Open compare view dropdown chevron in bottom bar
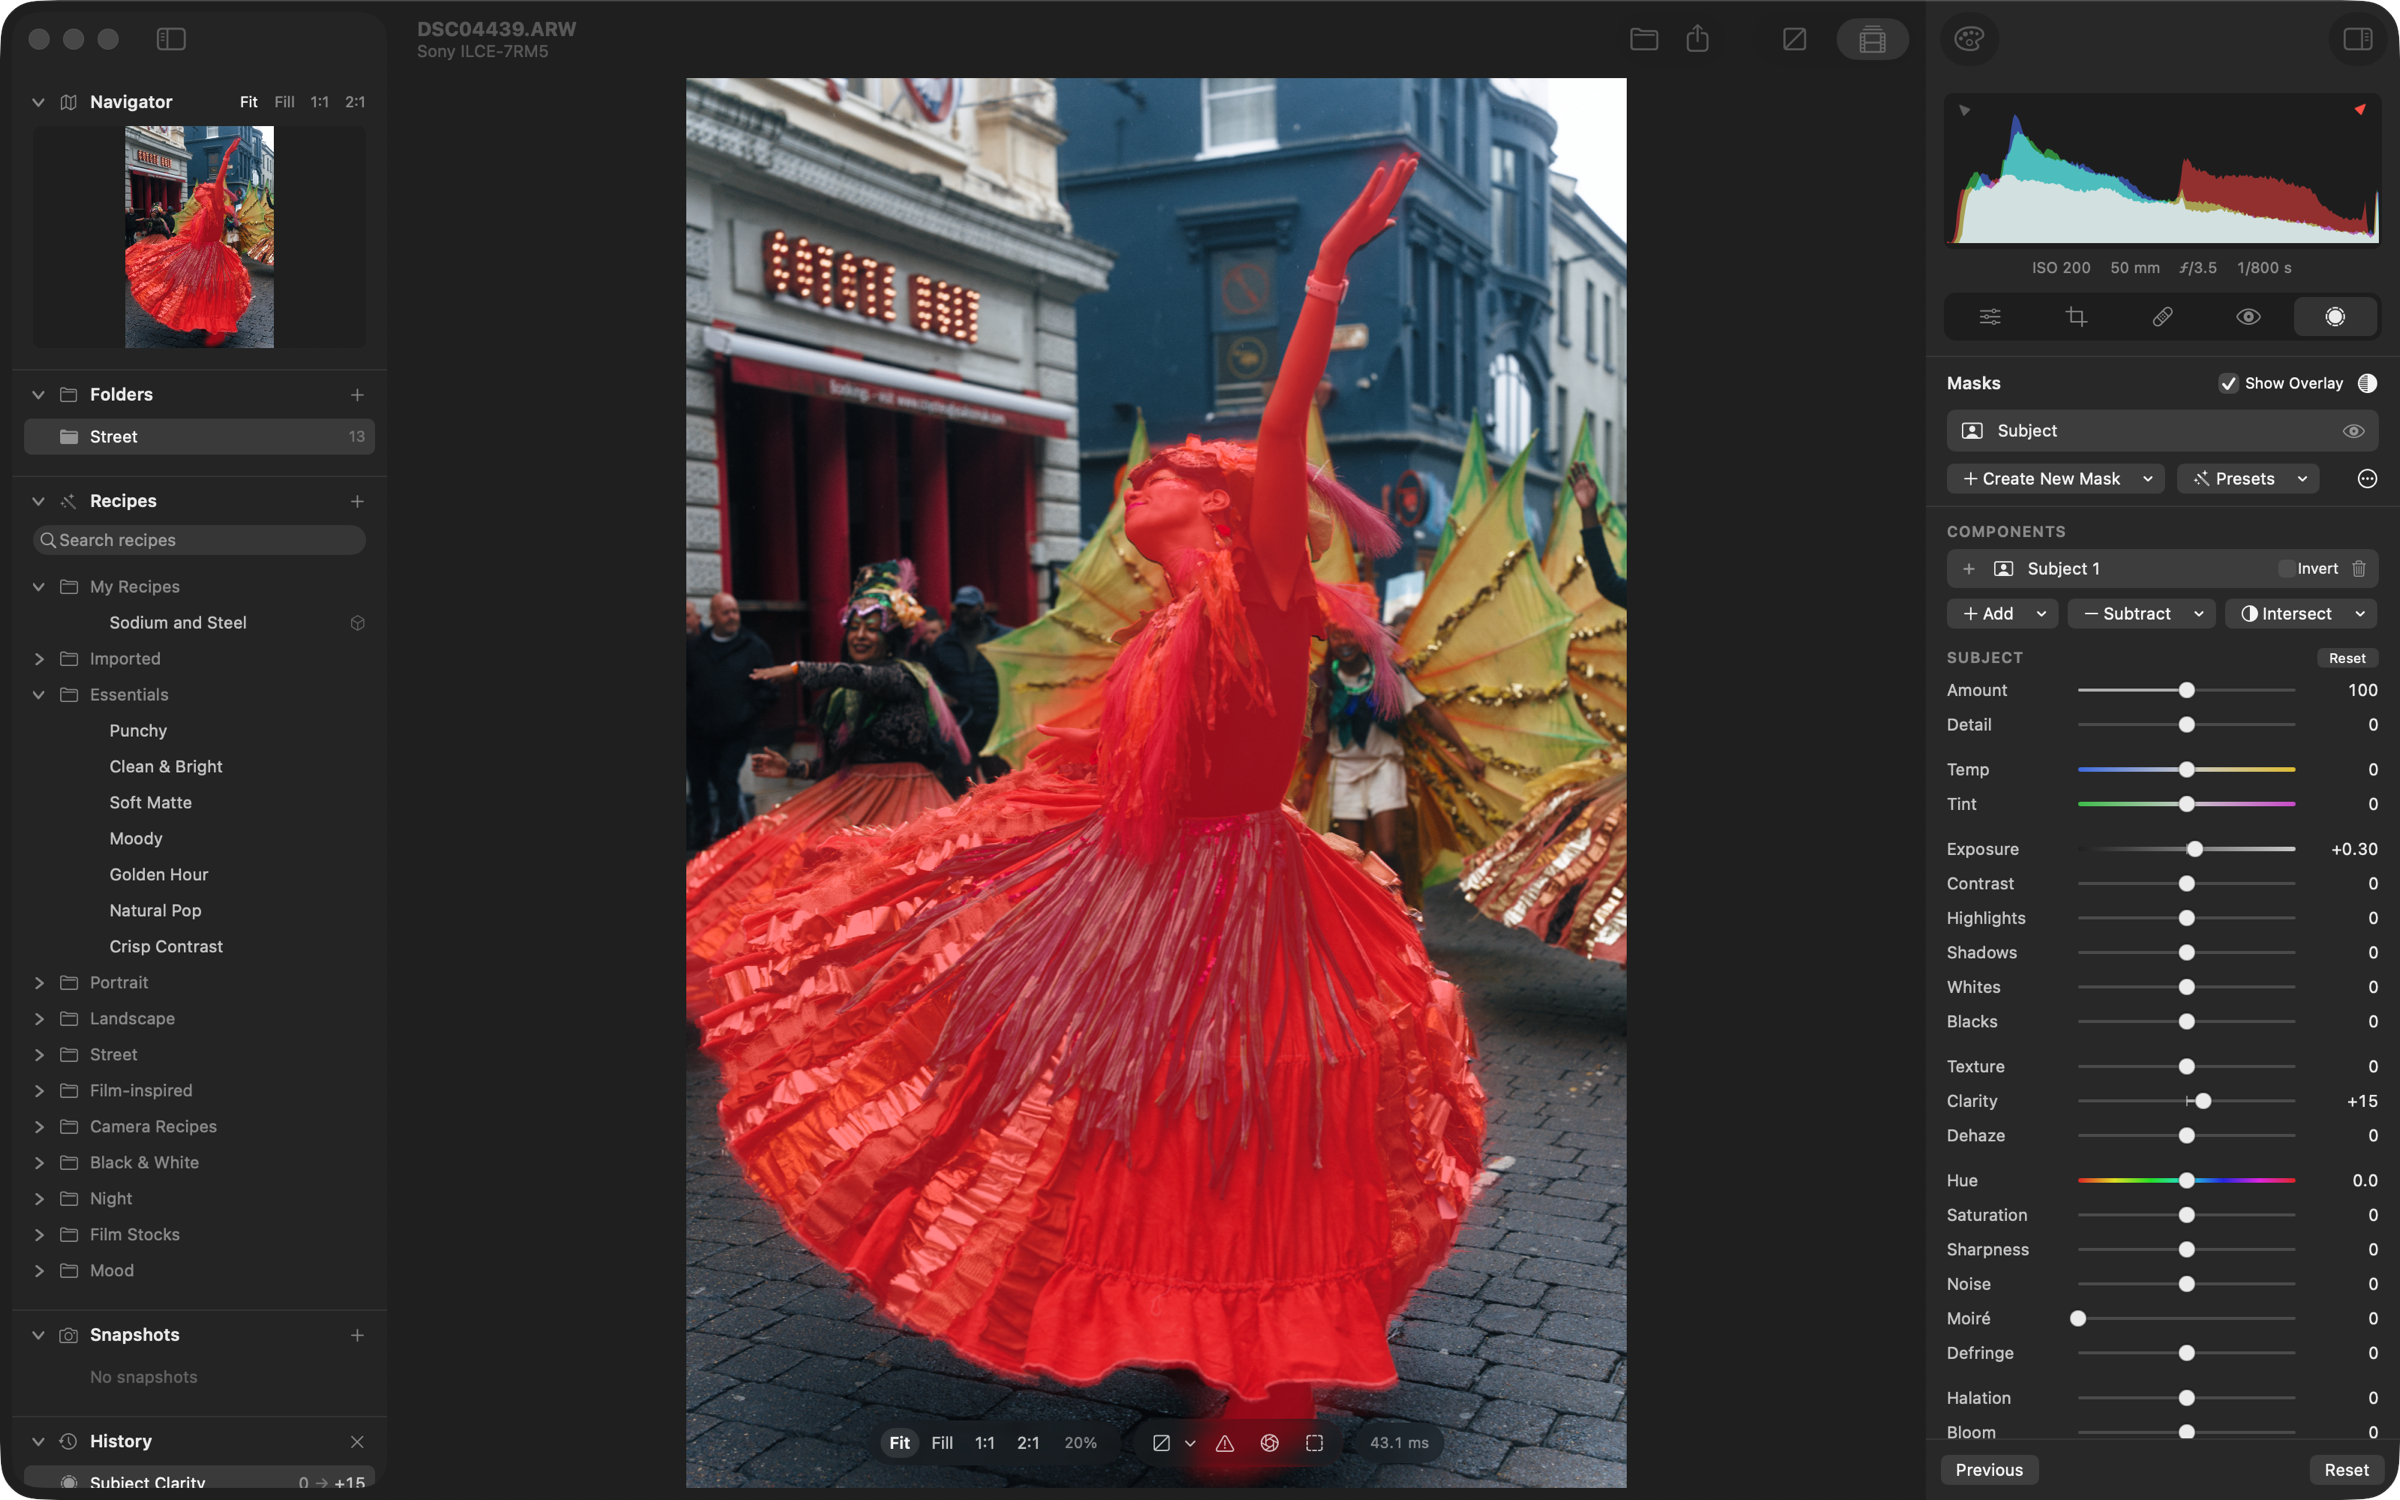Image resolution: width=2400 pixels, height=1500 pixels. [x=1190, y=1443]
